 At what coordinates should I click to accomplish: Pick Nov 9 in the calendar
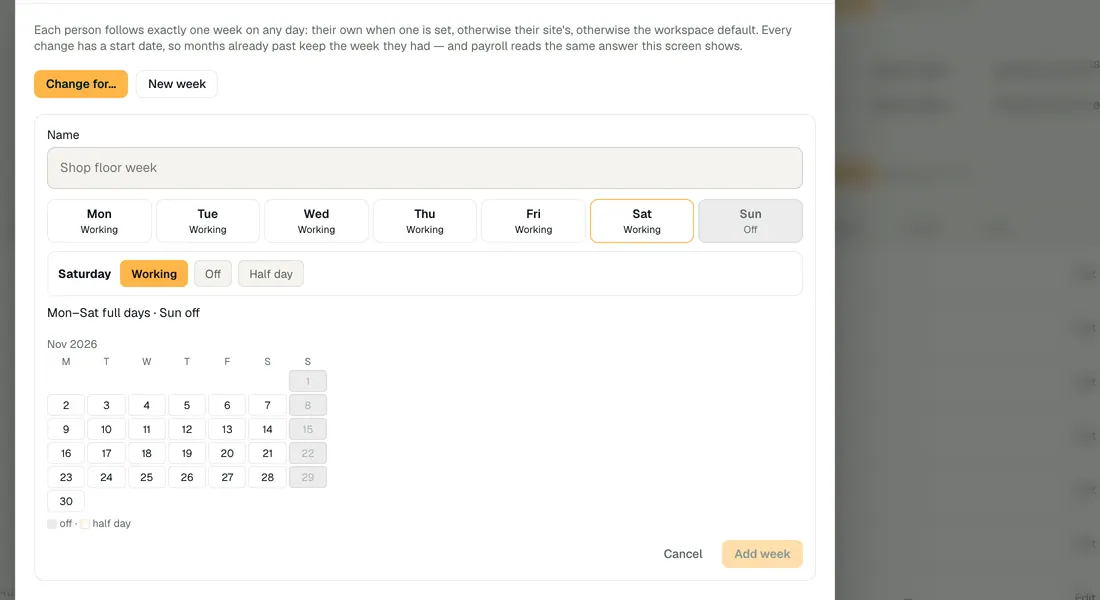(x=66, y=429)
